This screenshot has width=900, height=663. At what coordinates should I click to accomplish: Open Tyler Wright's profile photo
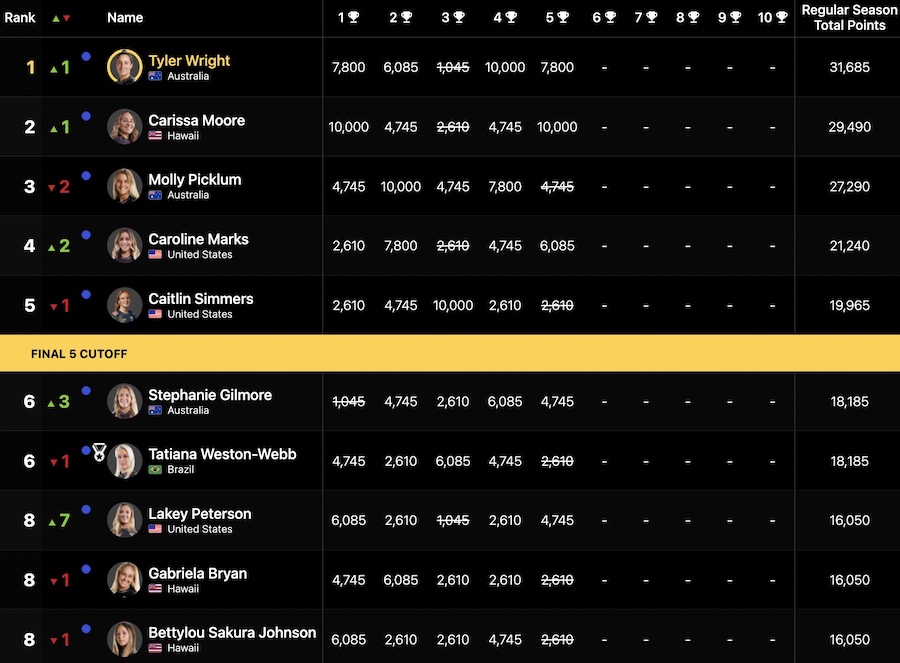(125, 67)
